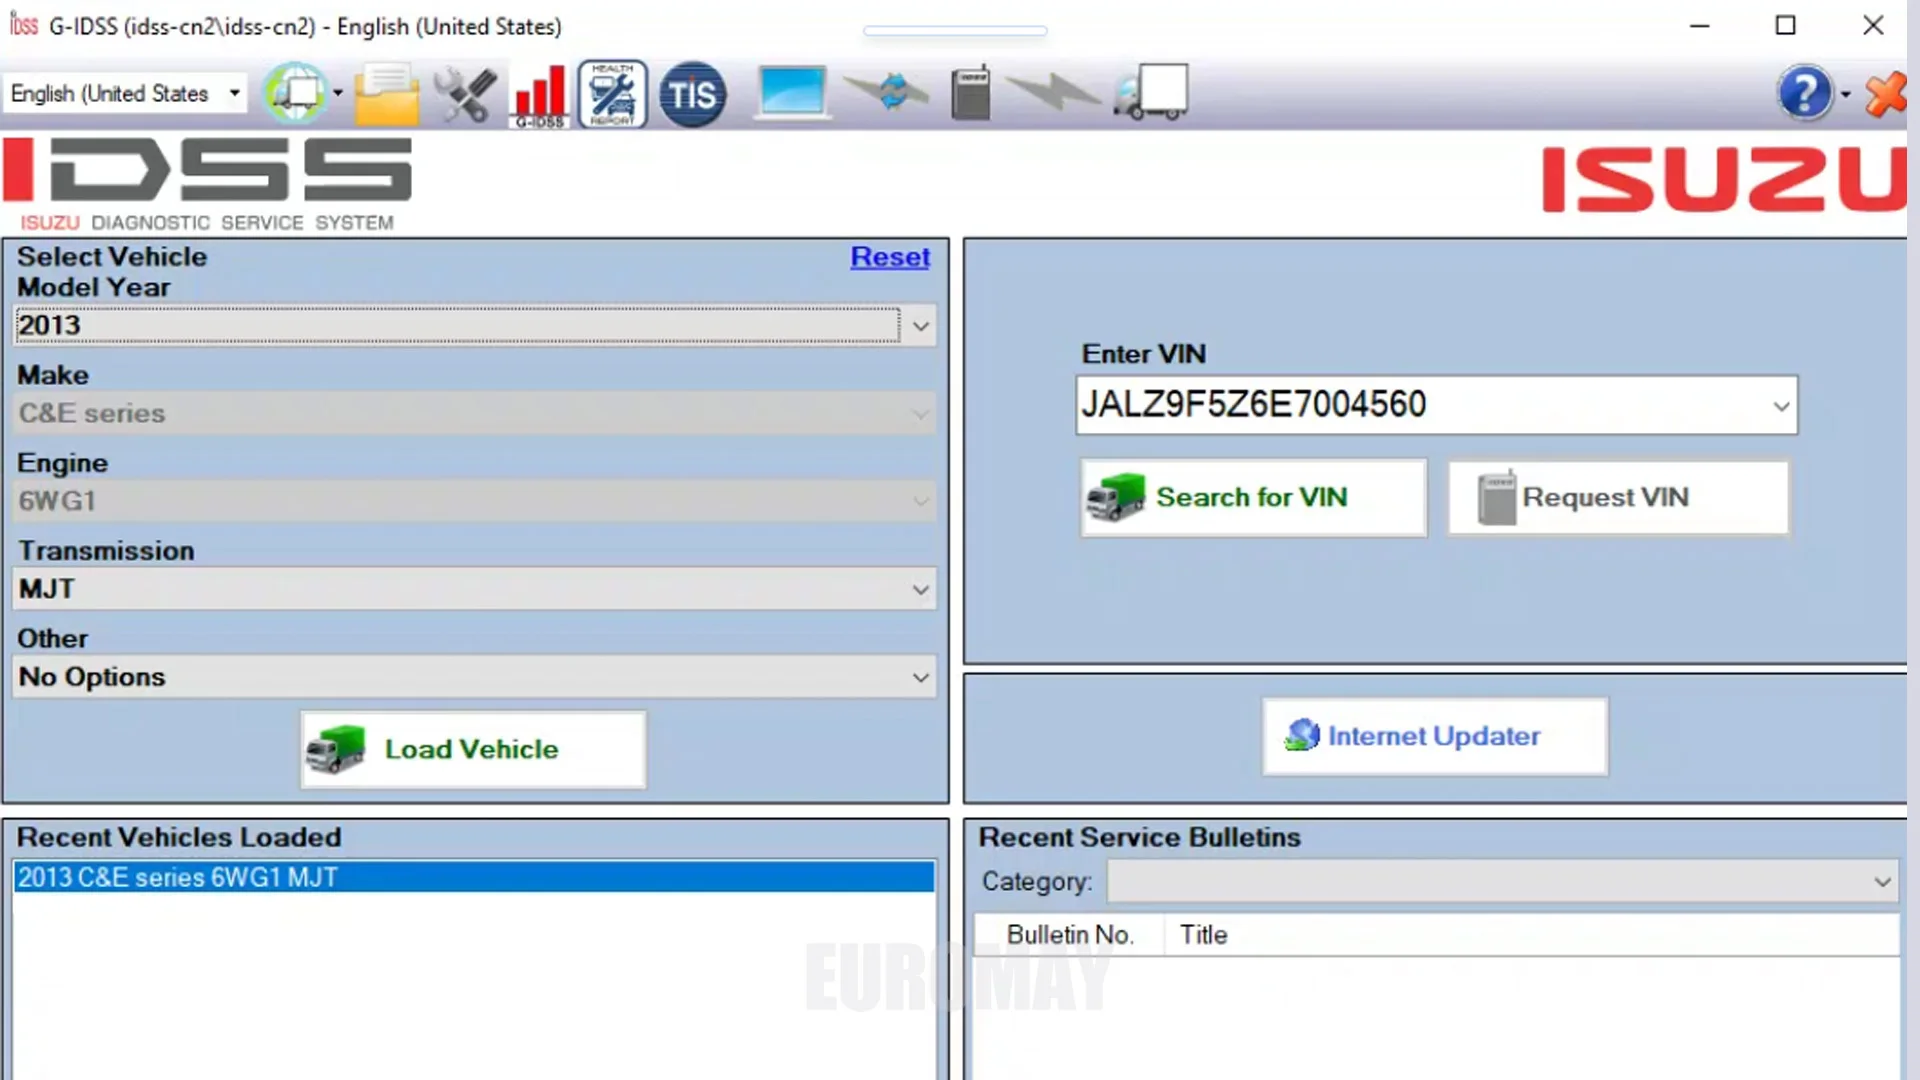1920x1080 pixels.
Task: Click the bar chart diagnostics report icon
Action: (538, 94)
